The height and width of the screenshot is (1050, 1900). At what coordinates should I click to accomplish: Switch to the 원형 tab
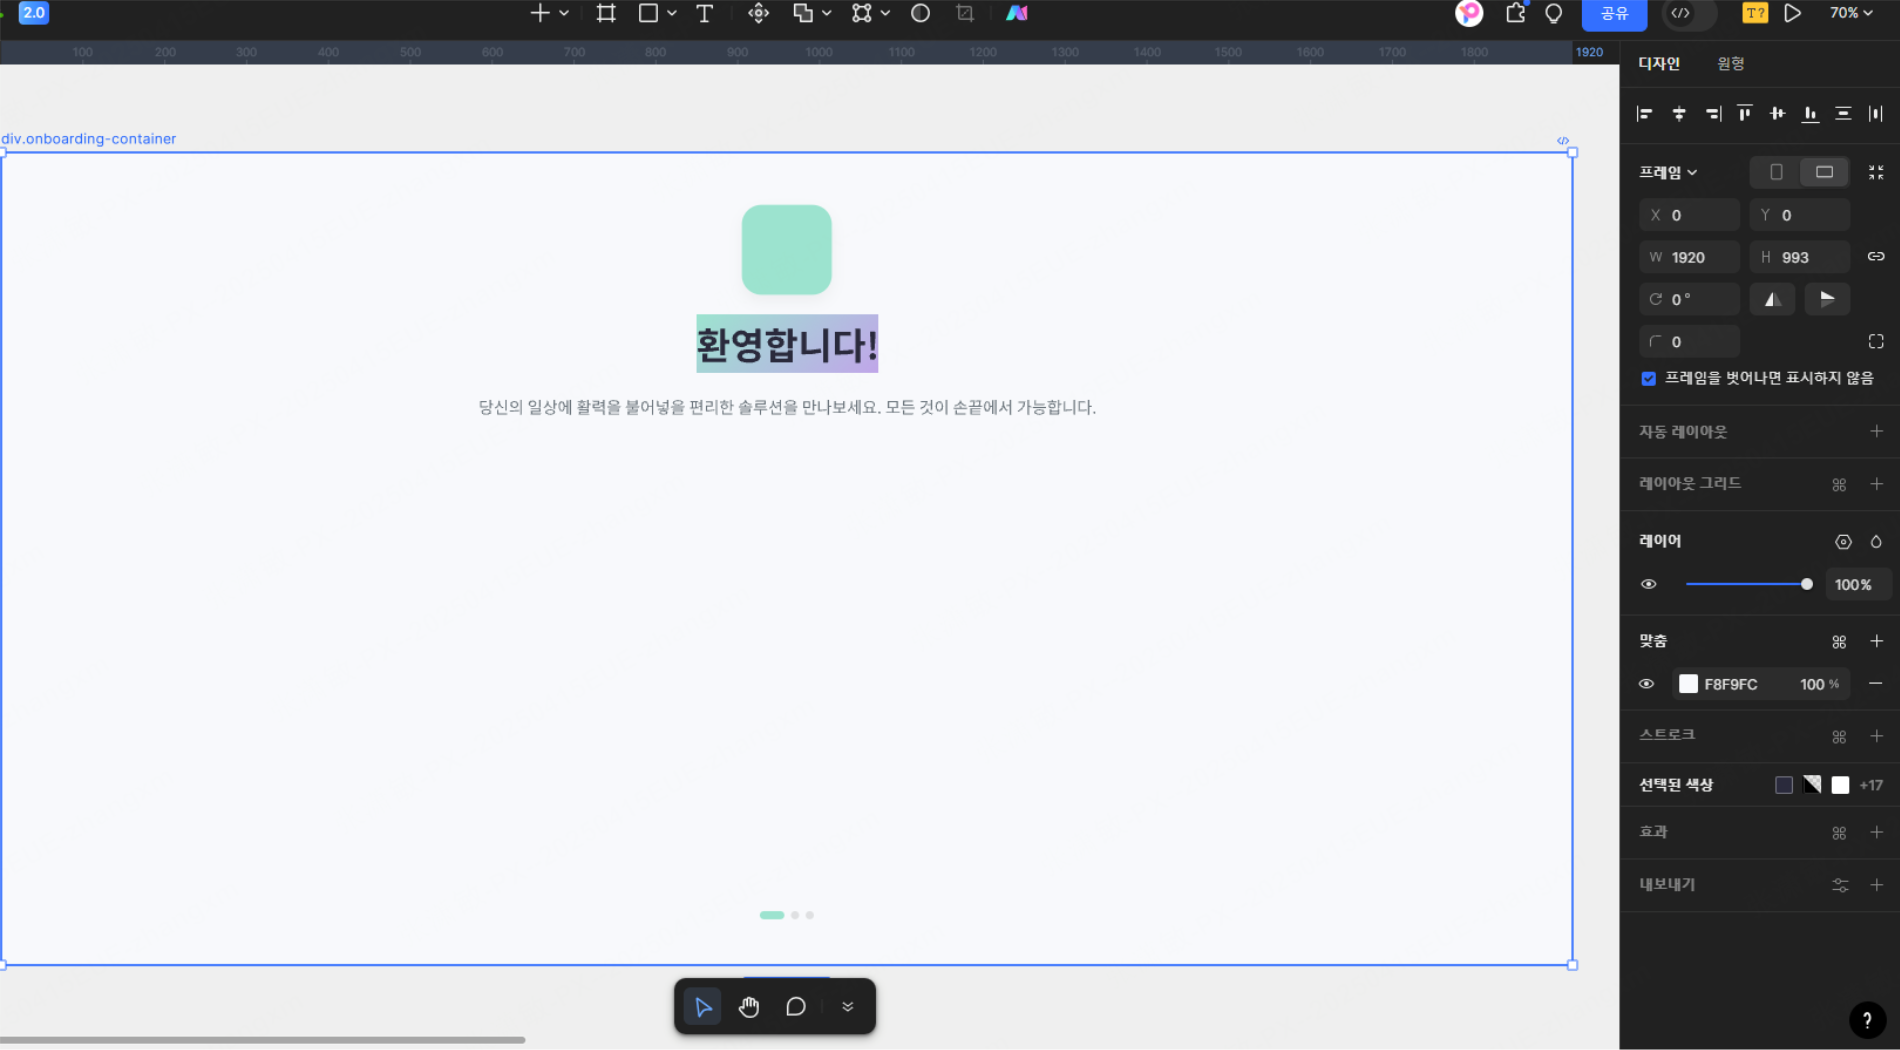click(1729, 63)
